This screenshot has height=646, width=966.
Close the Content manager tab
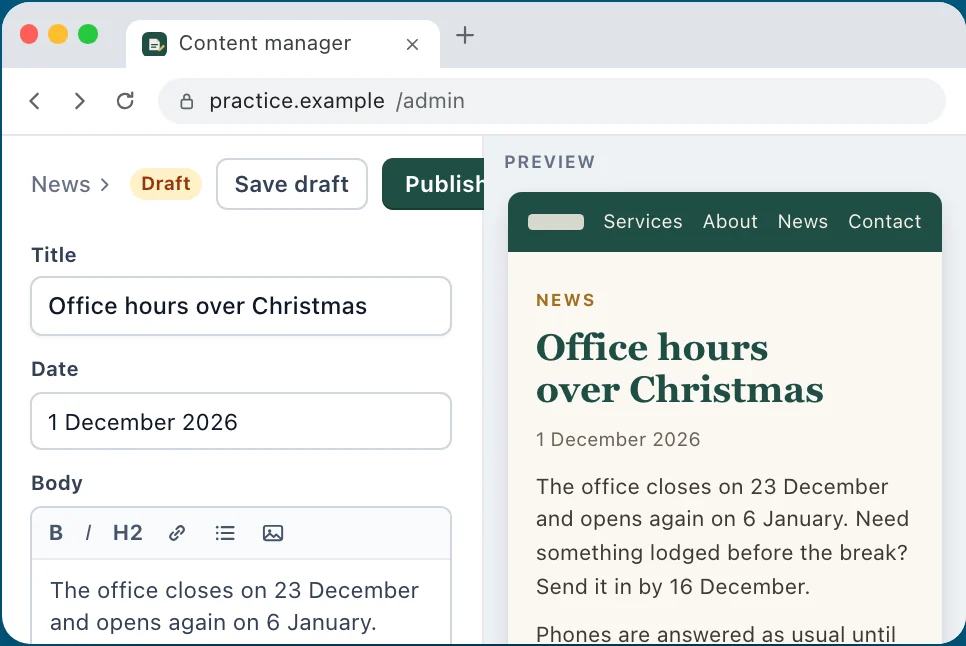pos(412,44)
